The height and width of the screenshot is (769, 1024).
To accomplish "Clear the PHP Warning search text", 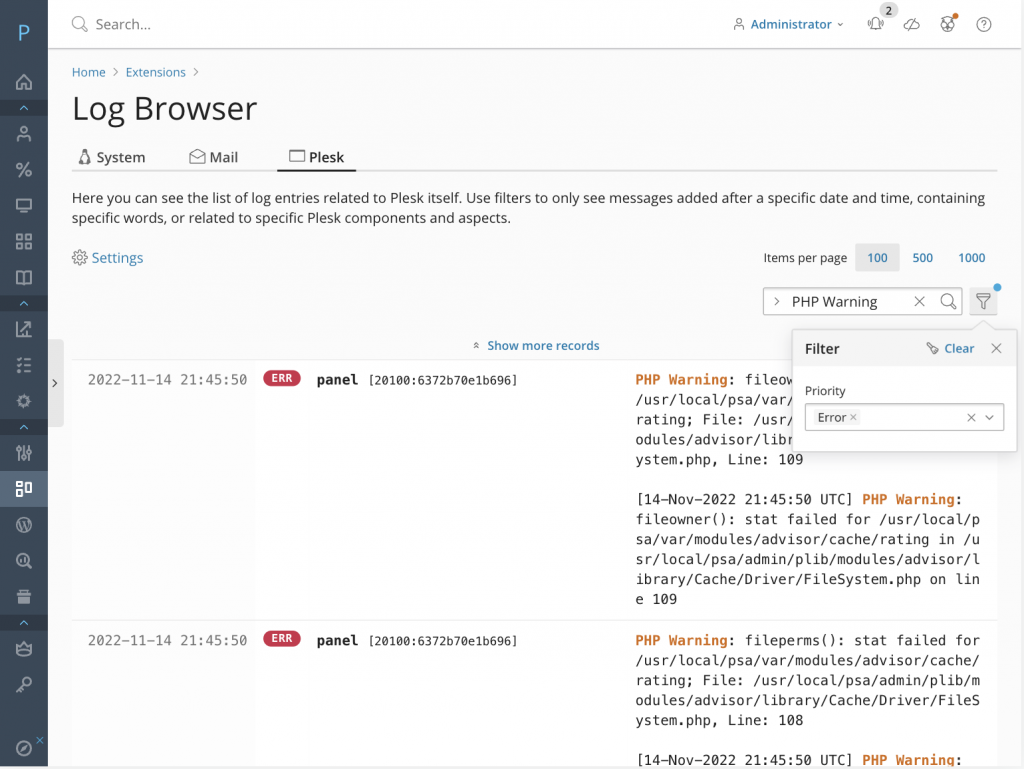I will [920, 302].
